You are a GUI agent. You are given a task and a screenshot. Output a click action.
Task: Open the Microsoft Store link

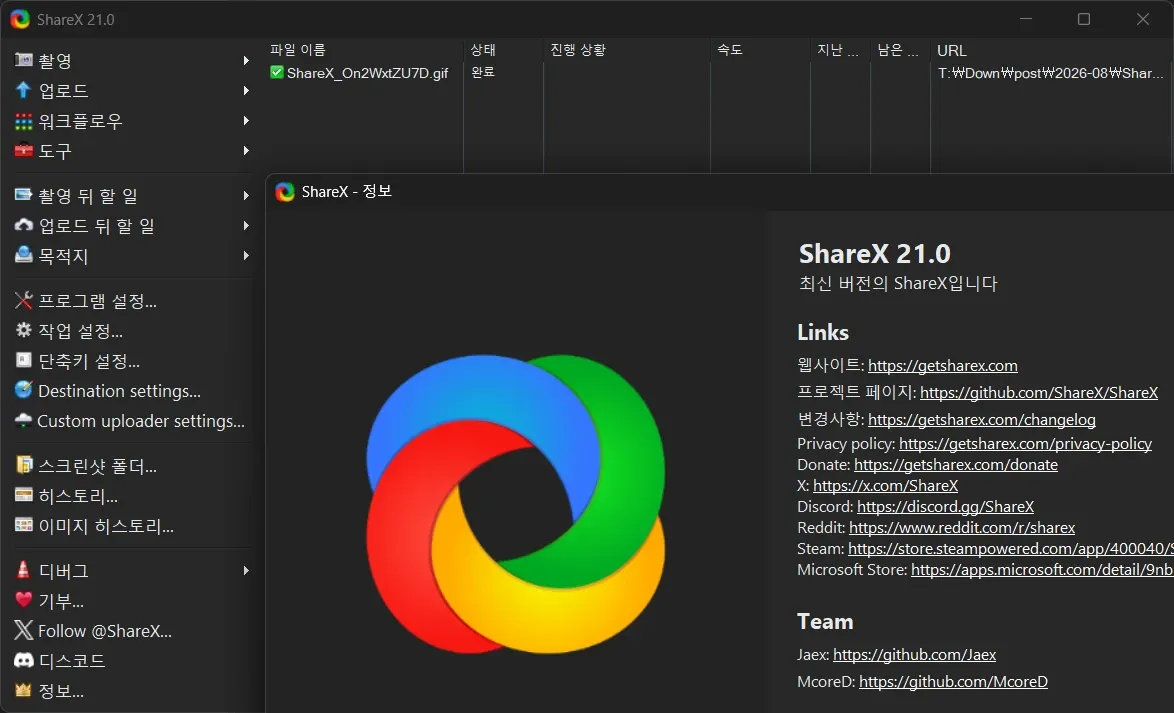pyautogui.click(x=1042, y=569)
